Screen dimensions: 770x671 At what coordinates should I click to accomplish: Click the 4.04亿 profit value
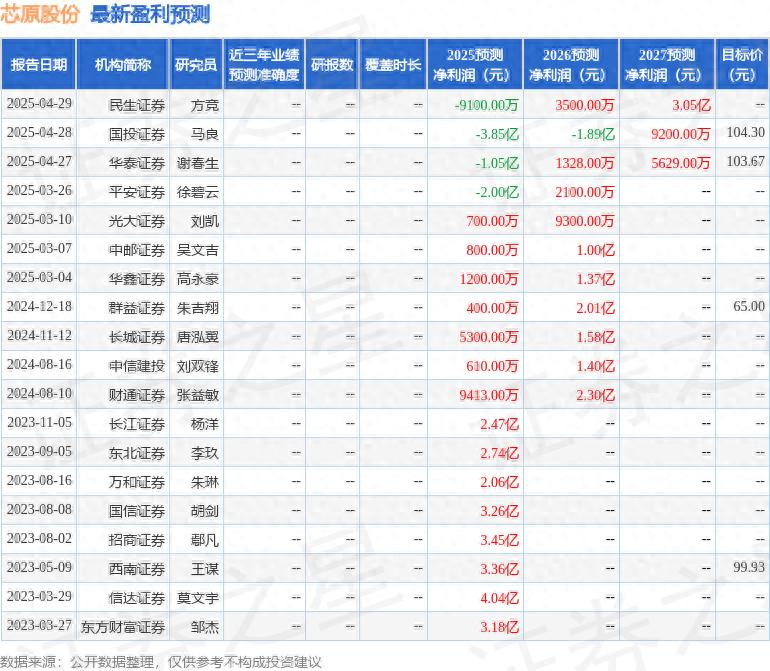(499, 598)
